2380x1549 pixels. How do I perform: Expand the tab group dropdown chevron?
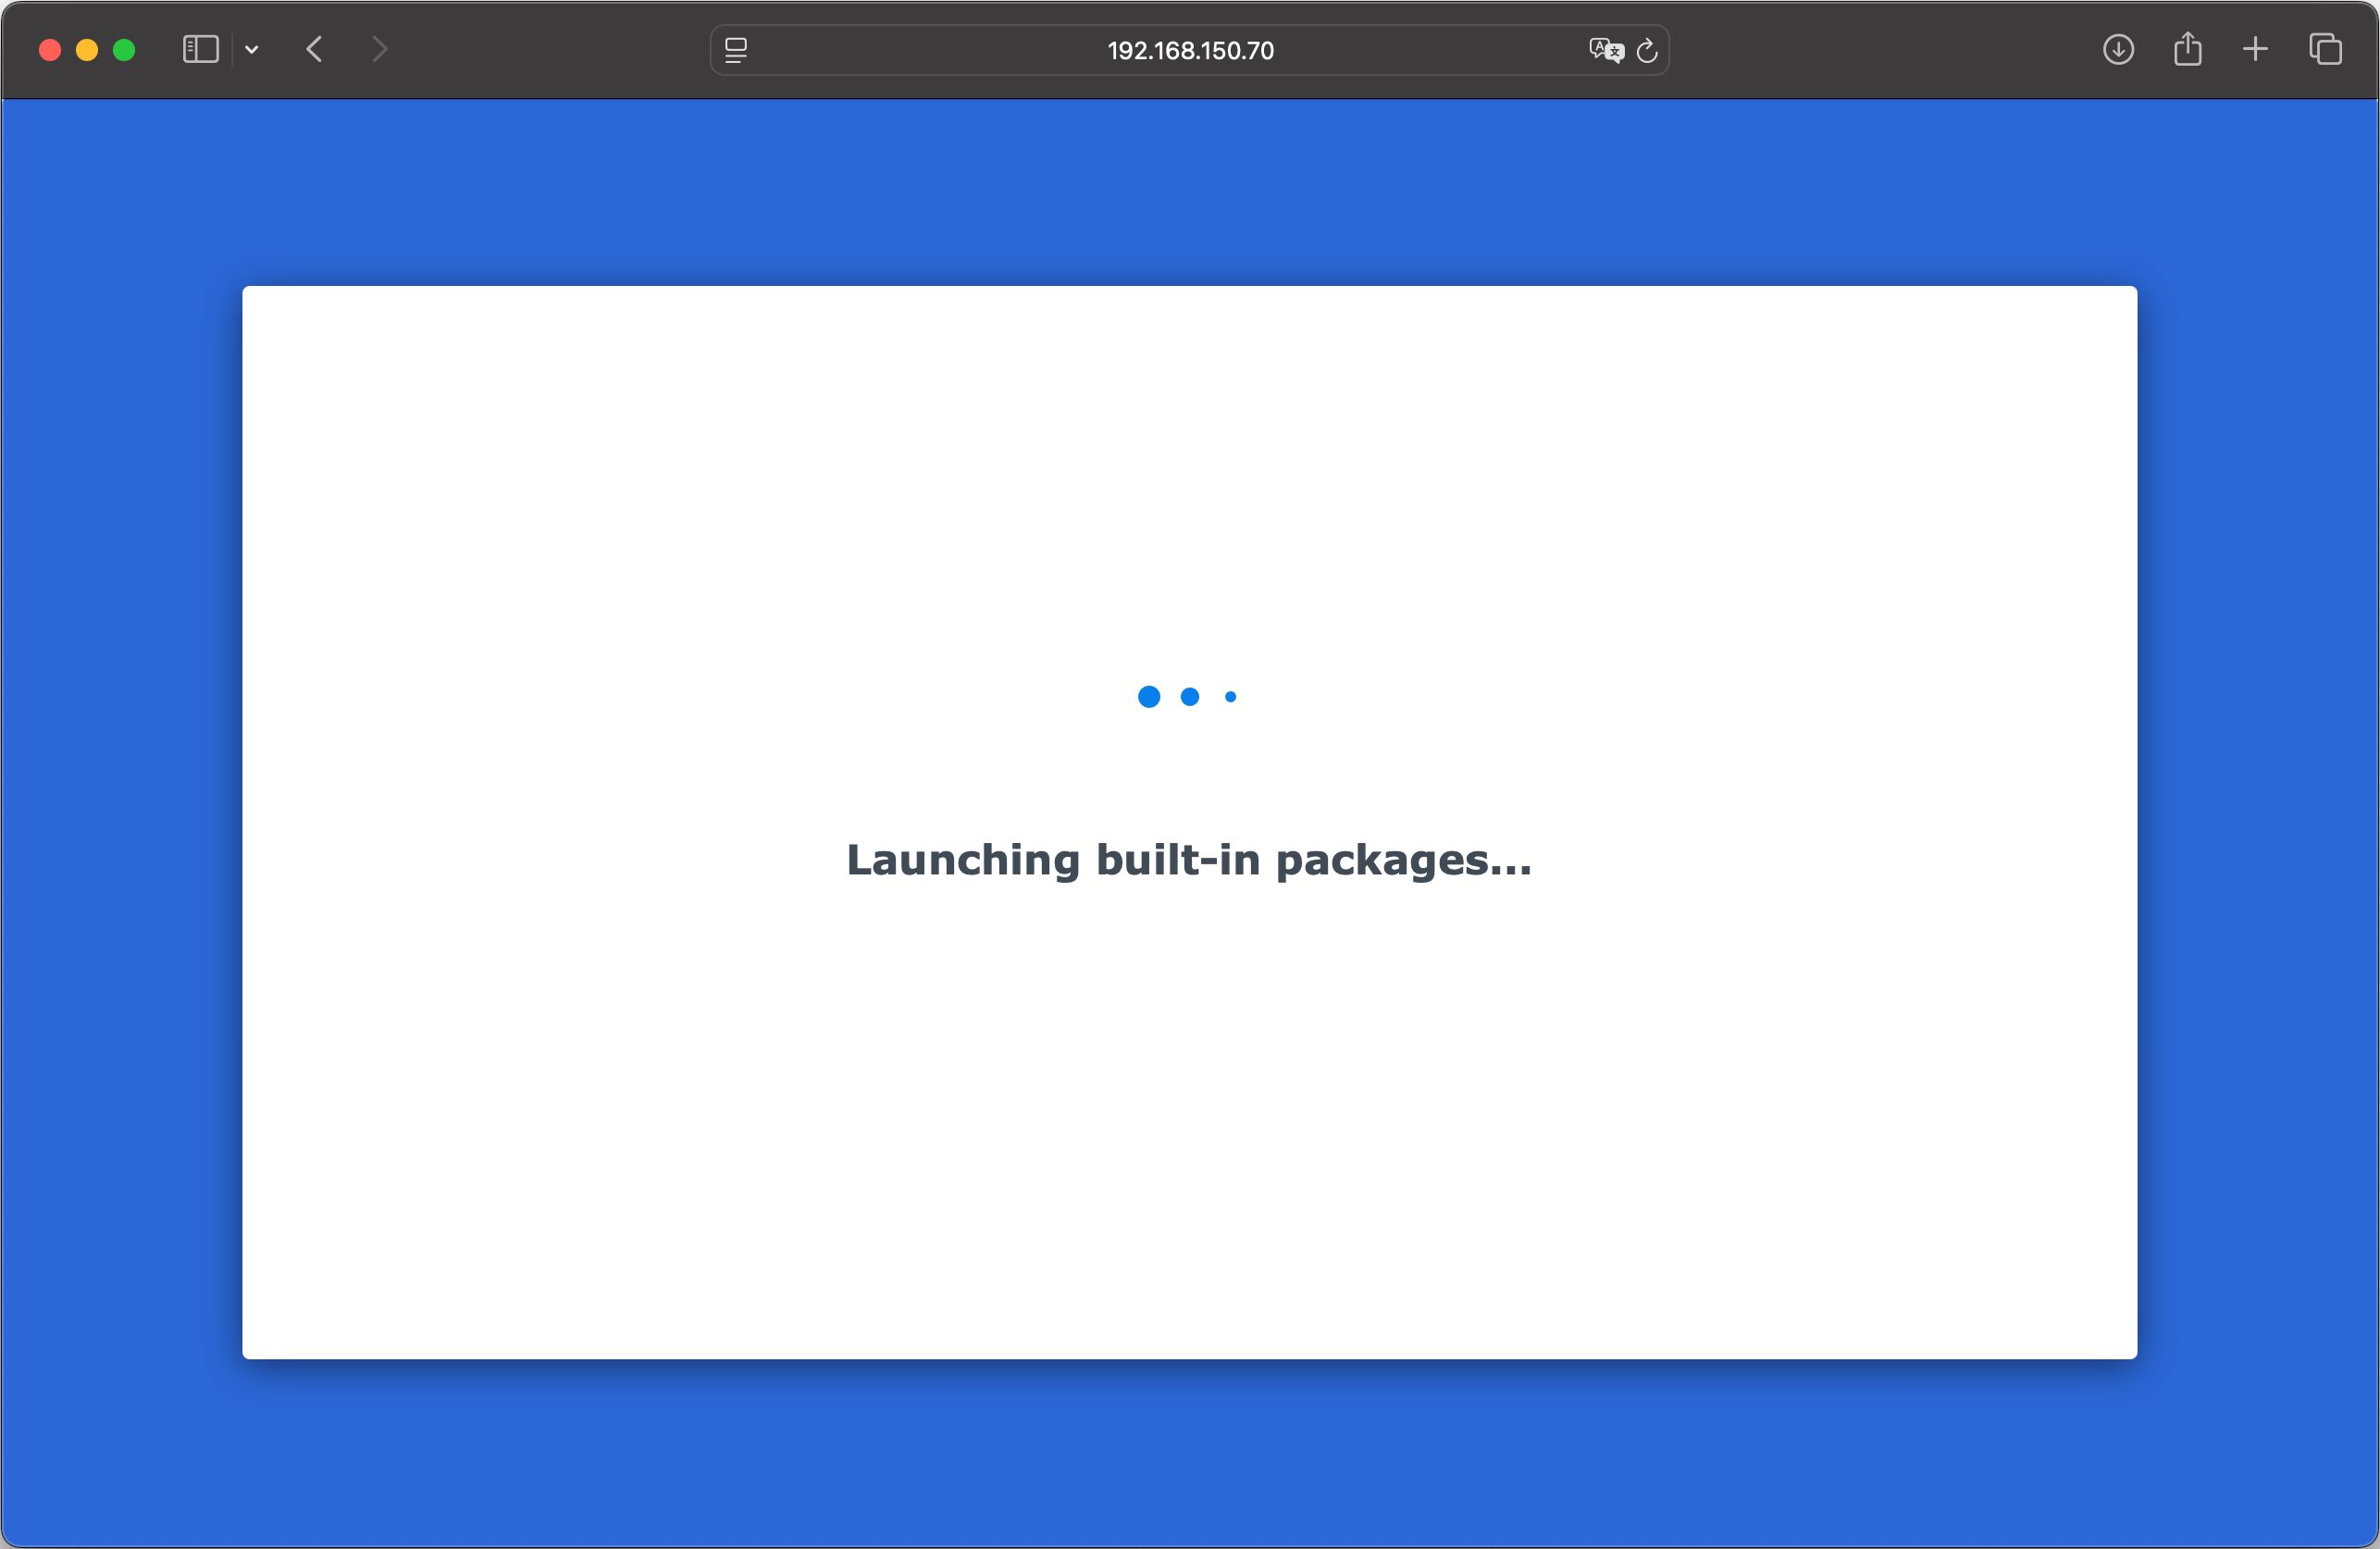click(252, 49)
